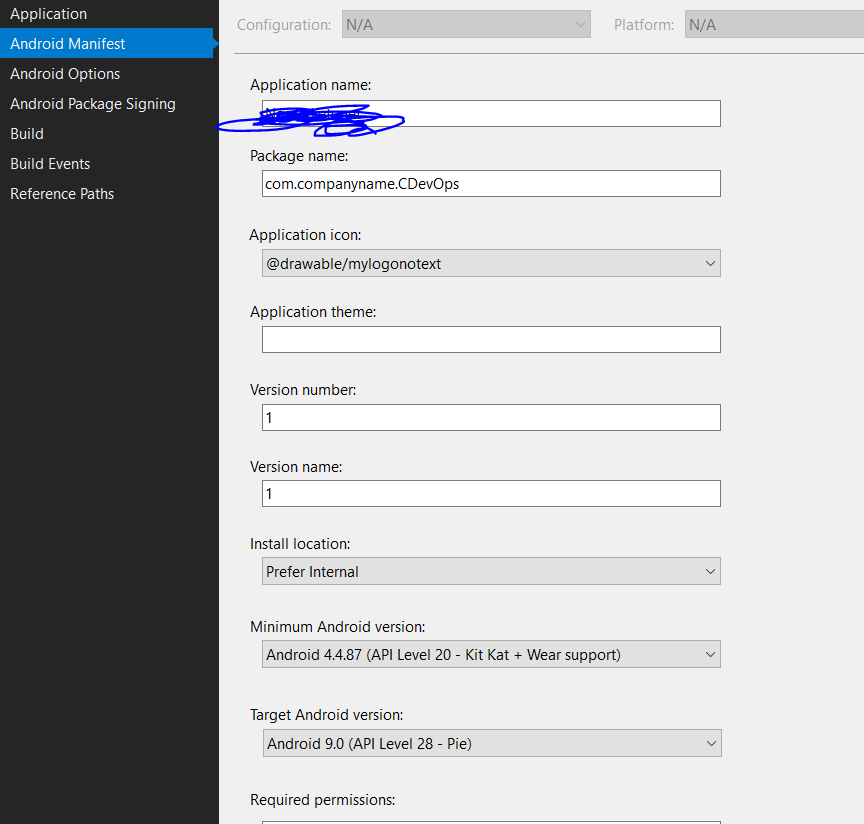Image resolution: width=864 pixels, height=824 pixels.
Task: Open the Minimum Android version dropdown
Action: tap(491, 654)
